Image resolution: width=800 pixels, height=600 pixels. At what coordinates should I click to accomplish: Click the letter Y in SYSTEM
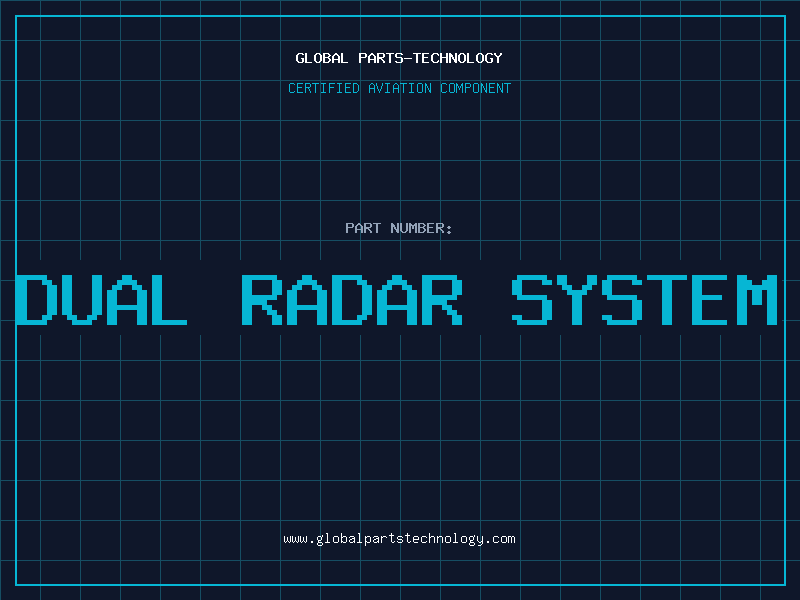[x=578, y=299]
